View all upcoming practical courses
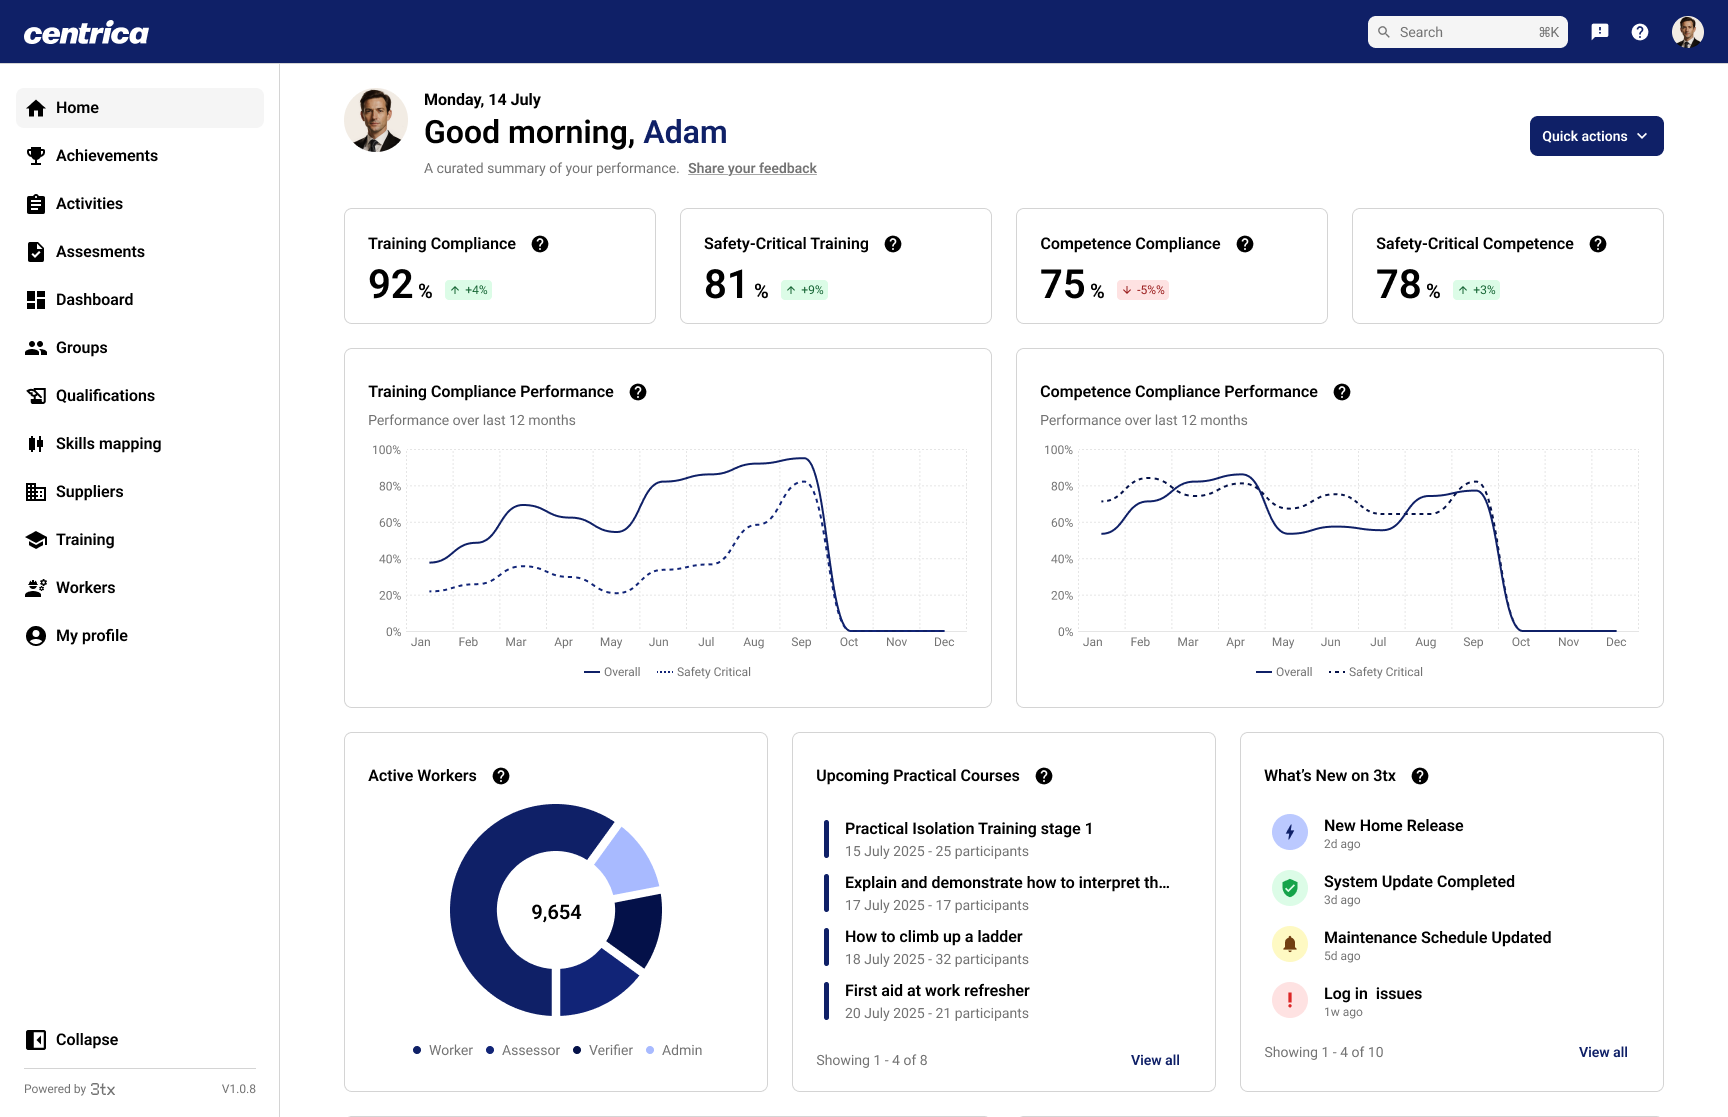This screenshot has width=1728, height=1117. pyautogui.click(x=1155, y=1060)
